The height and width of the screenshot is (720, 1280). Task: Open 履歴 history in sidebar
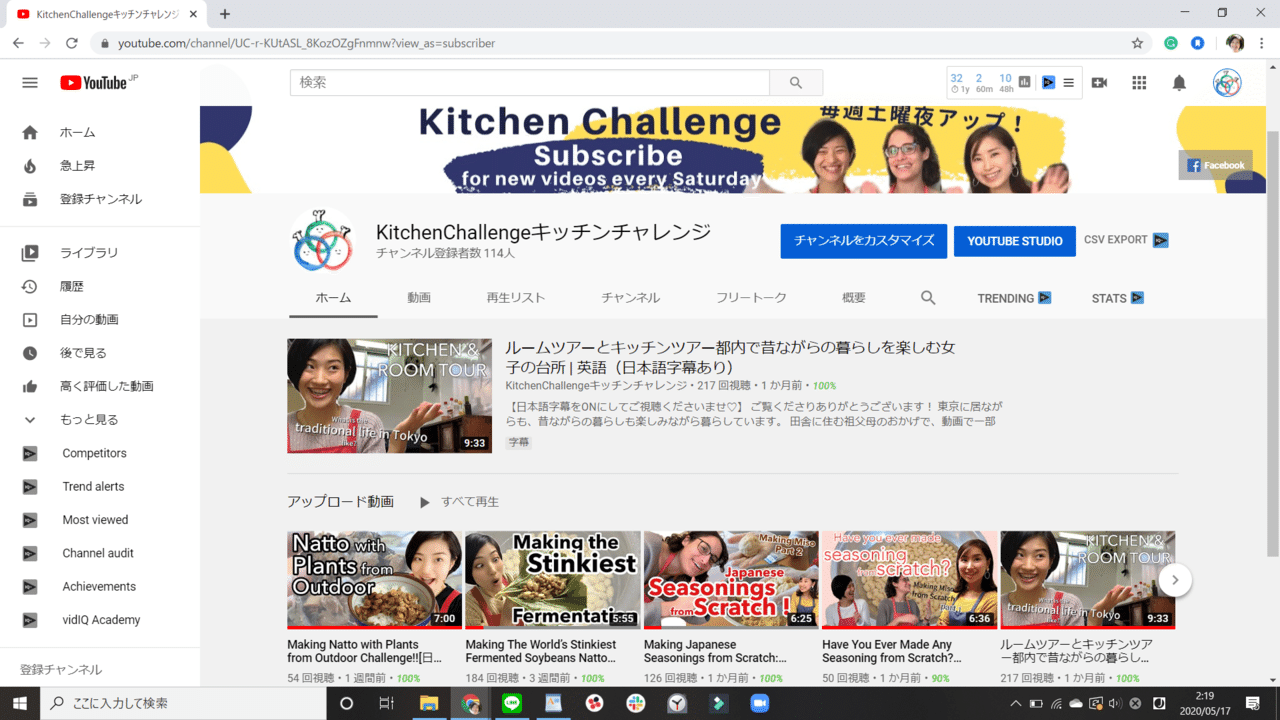pos(100,286)
